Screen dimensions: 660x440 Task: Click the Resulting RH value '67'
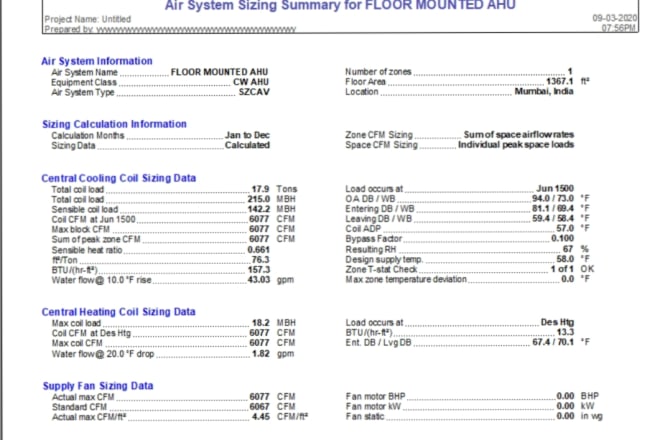point(568,249)
